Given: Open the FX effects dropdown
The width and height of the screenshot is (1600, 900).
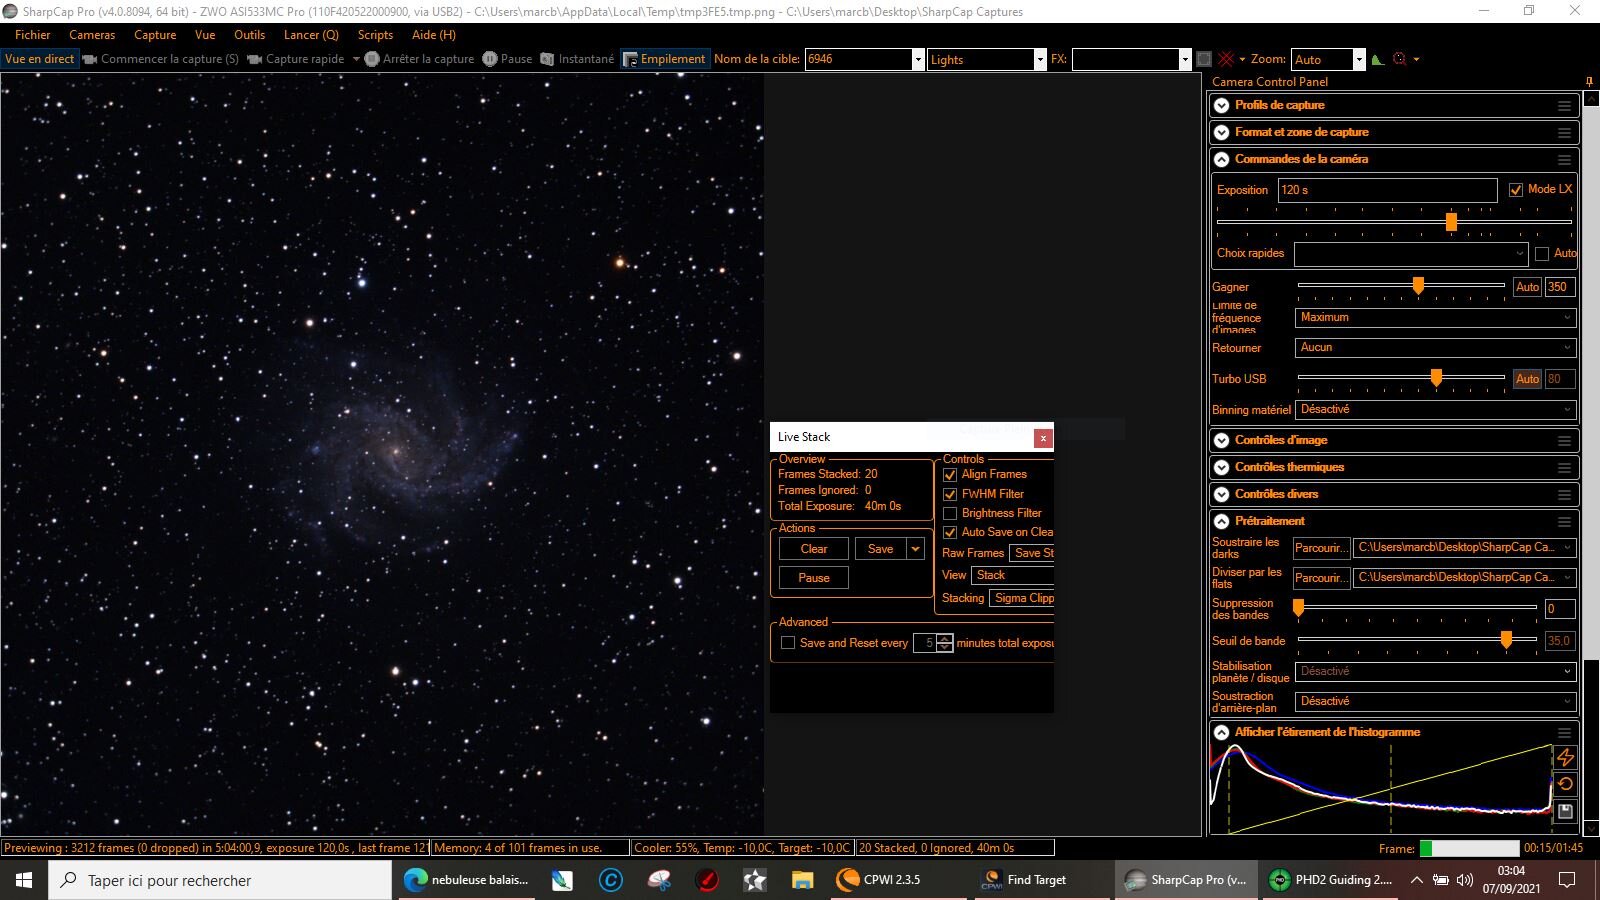Looking at the screenshot, I should pos(1185,59).
